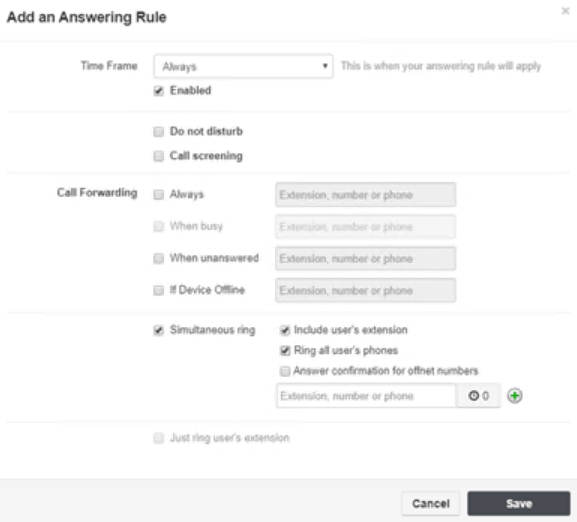Close the Add an Answering Rule dialog

565,11
